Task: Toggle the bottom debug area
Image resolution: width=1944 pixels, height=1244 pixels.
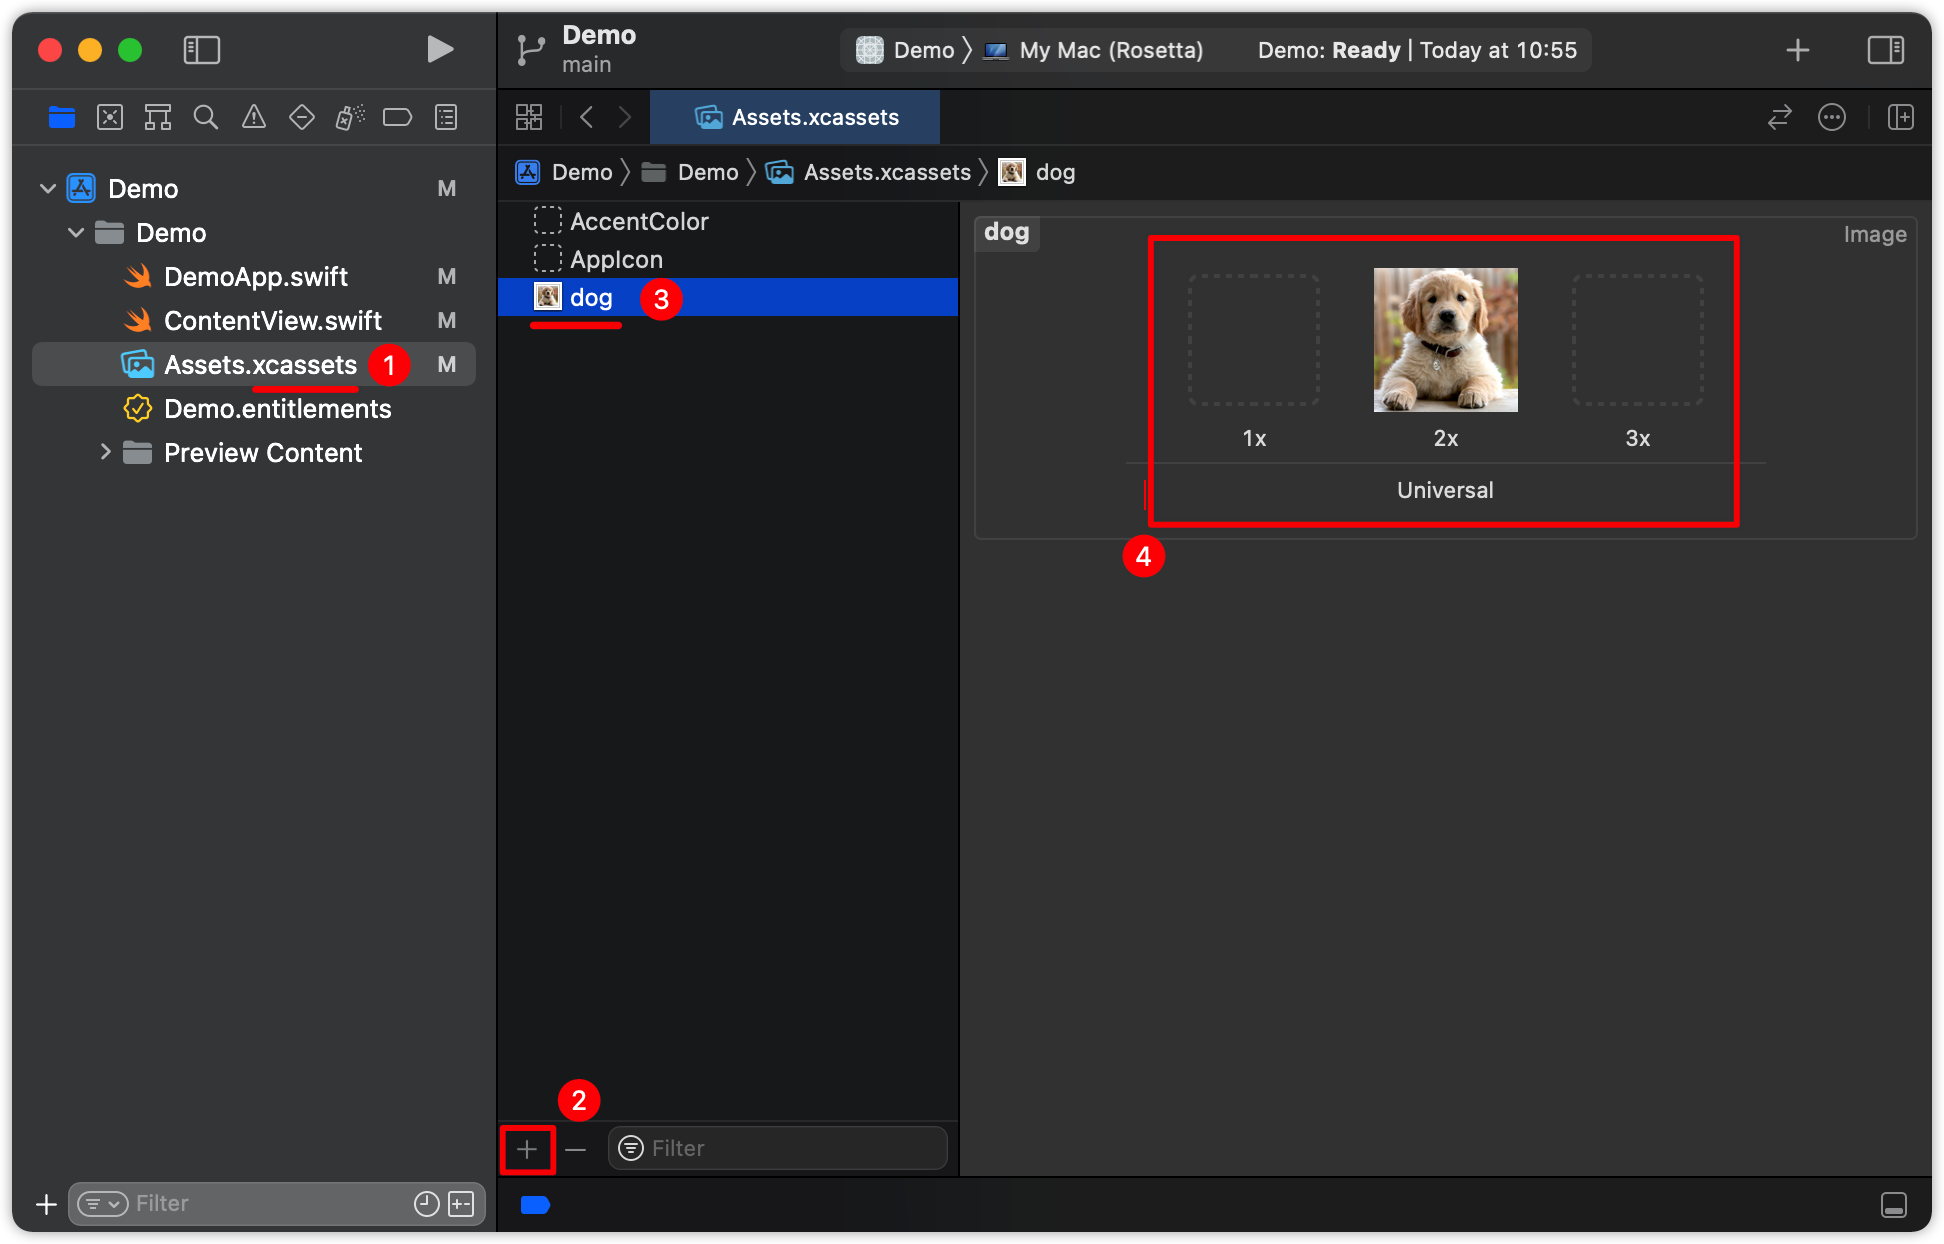Action: 1893,1205
